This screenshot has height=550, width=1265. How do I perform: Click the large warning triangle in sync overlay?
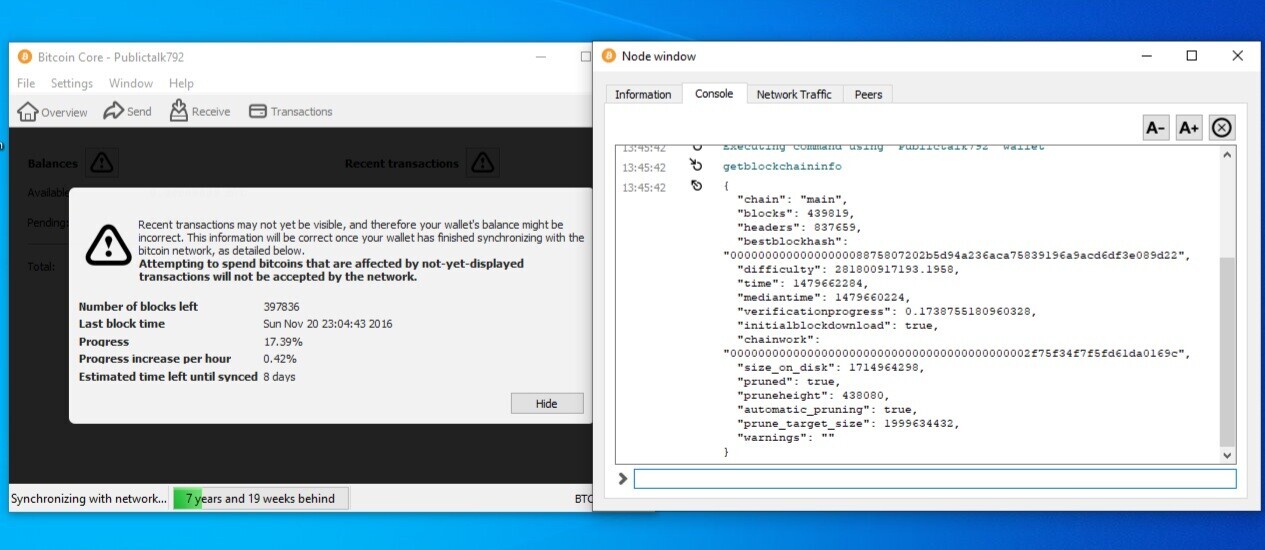107,244
